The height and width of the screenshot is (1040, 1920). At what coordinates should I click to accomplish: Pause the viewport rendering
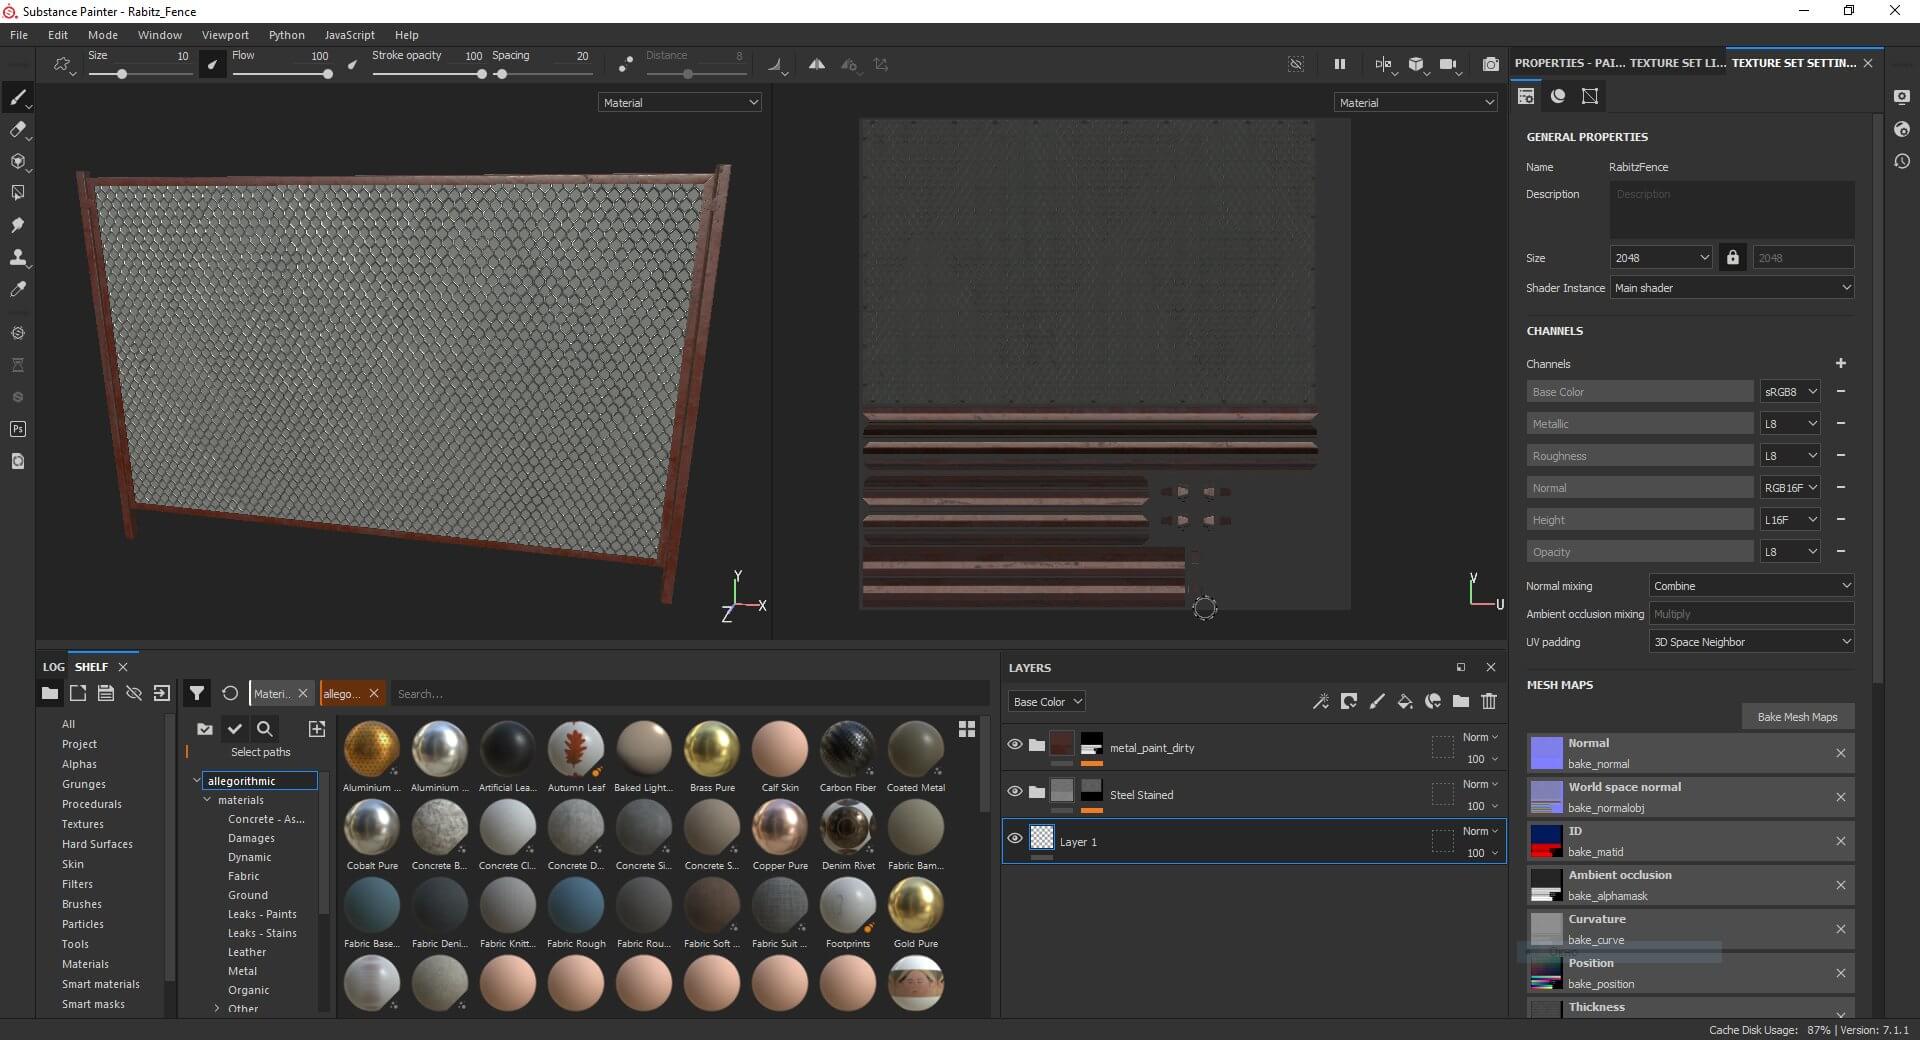[1339, 64]
